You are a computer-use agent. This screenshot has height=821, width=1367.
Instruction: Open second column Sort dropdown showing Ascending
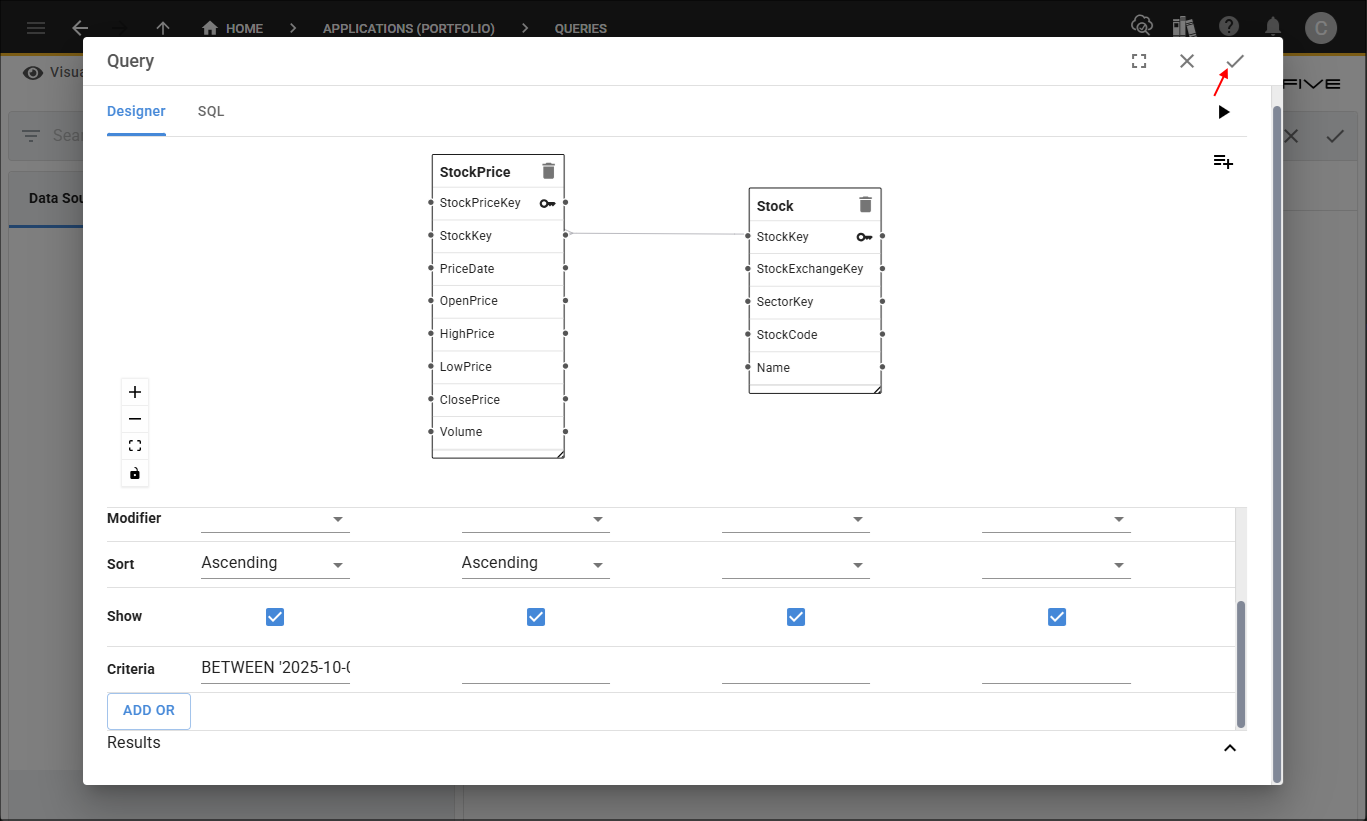pyautogui.click(x=535, y=564)
